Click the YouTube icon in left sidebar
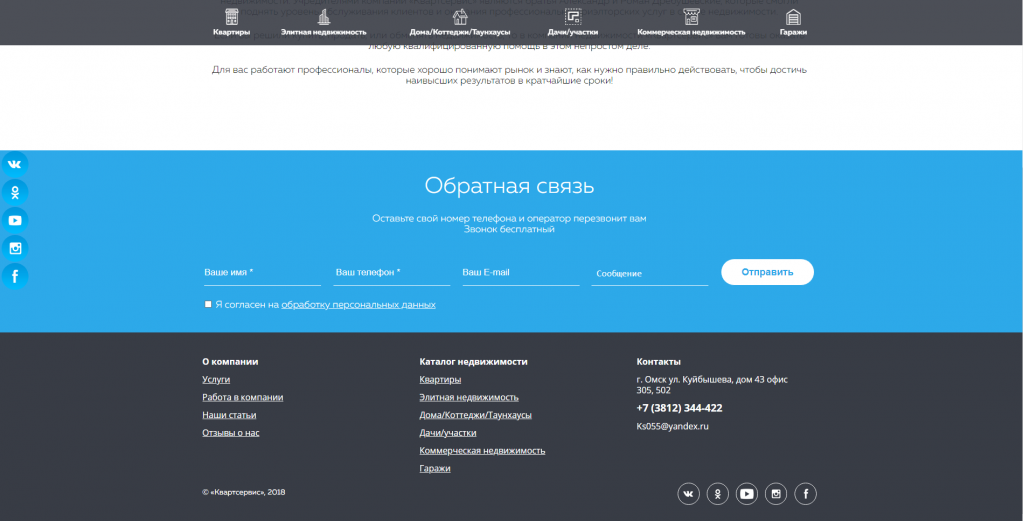The width and height of the screenshot is (1023, 521). 15,220
